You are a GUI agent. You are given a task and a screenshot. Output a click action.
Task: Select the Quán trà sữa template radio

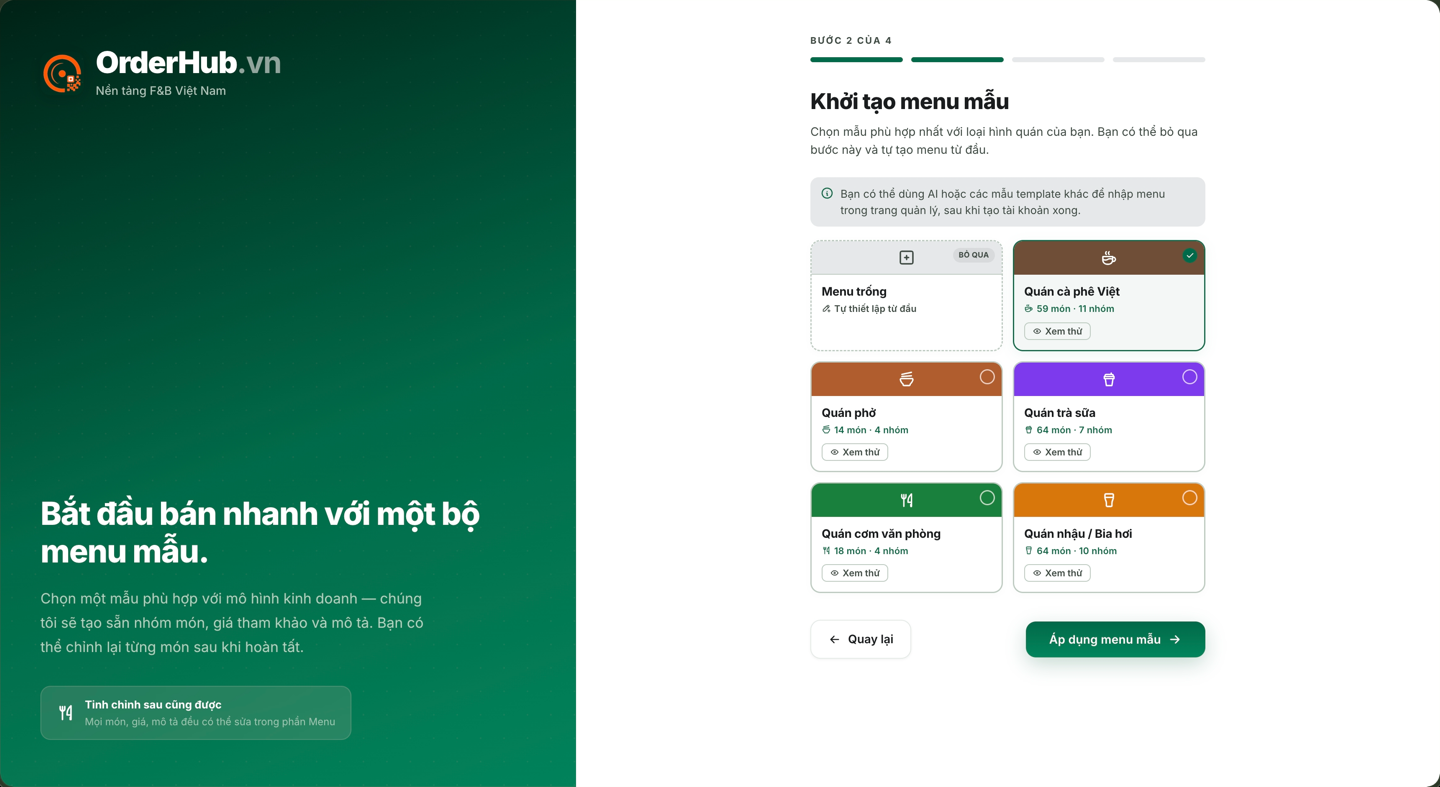coord(1189,377)
